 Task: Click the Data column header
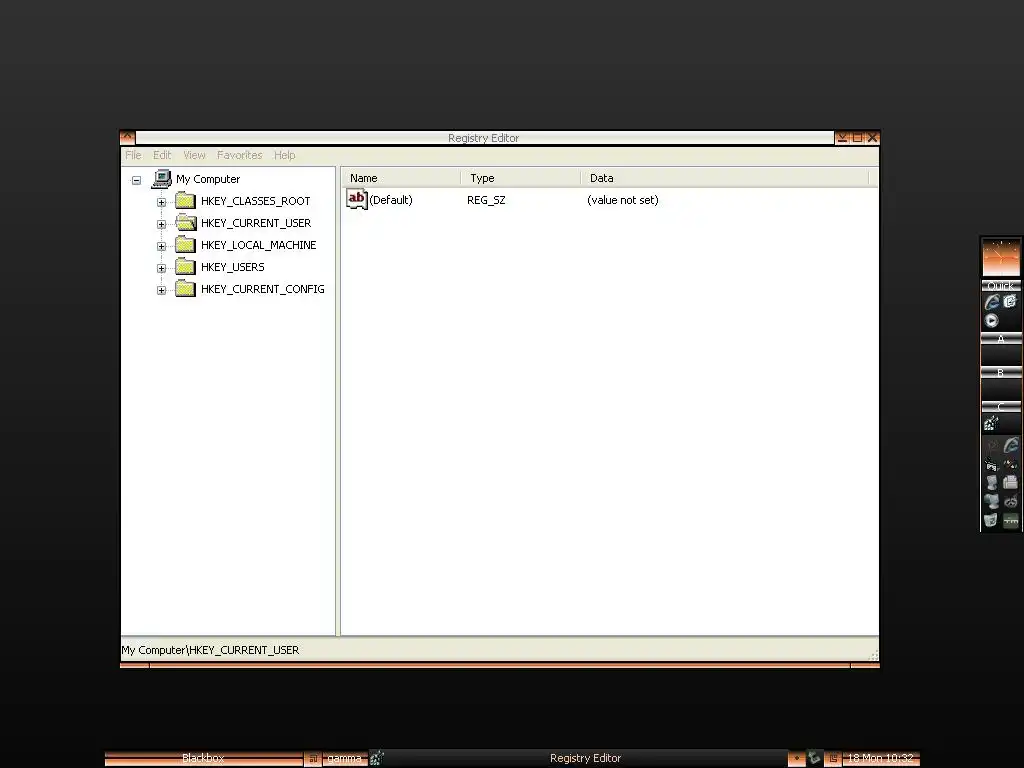[x=725, y=178]
